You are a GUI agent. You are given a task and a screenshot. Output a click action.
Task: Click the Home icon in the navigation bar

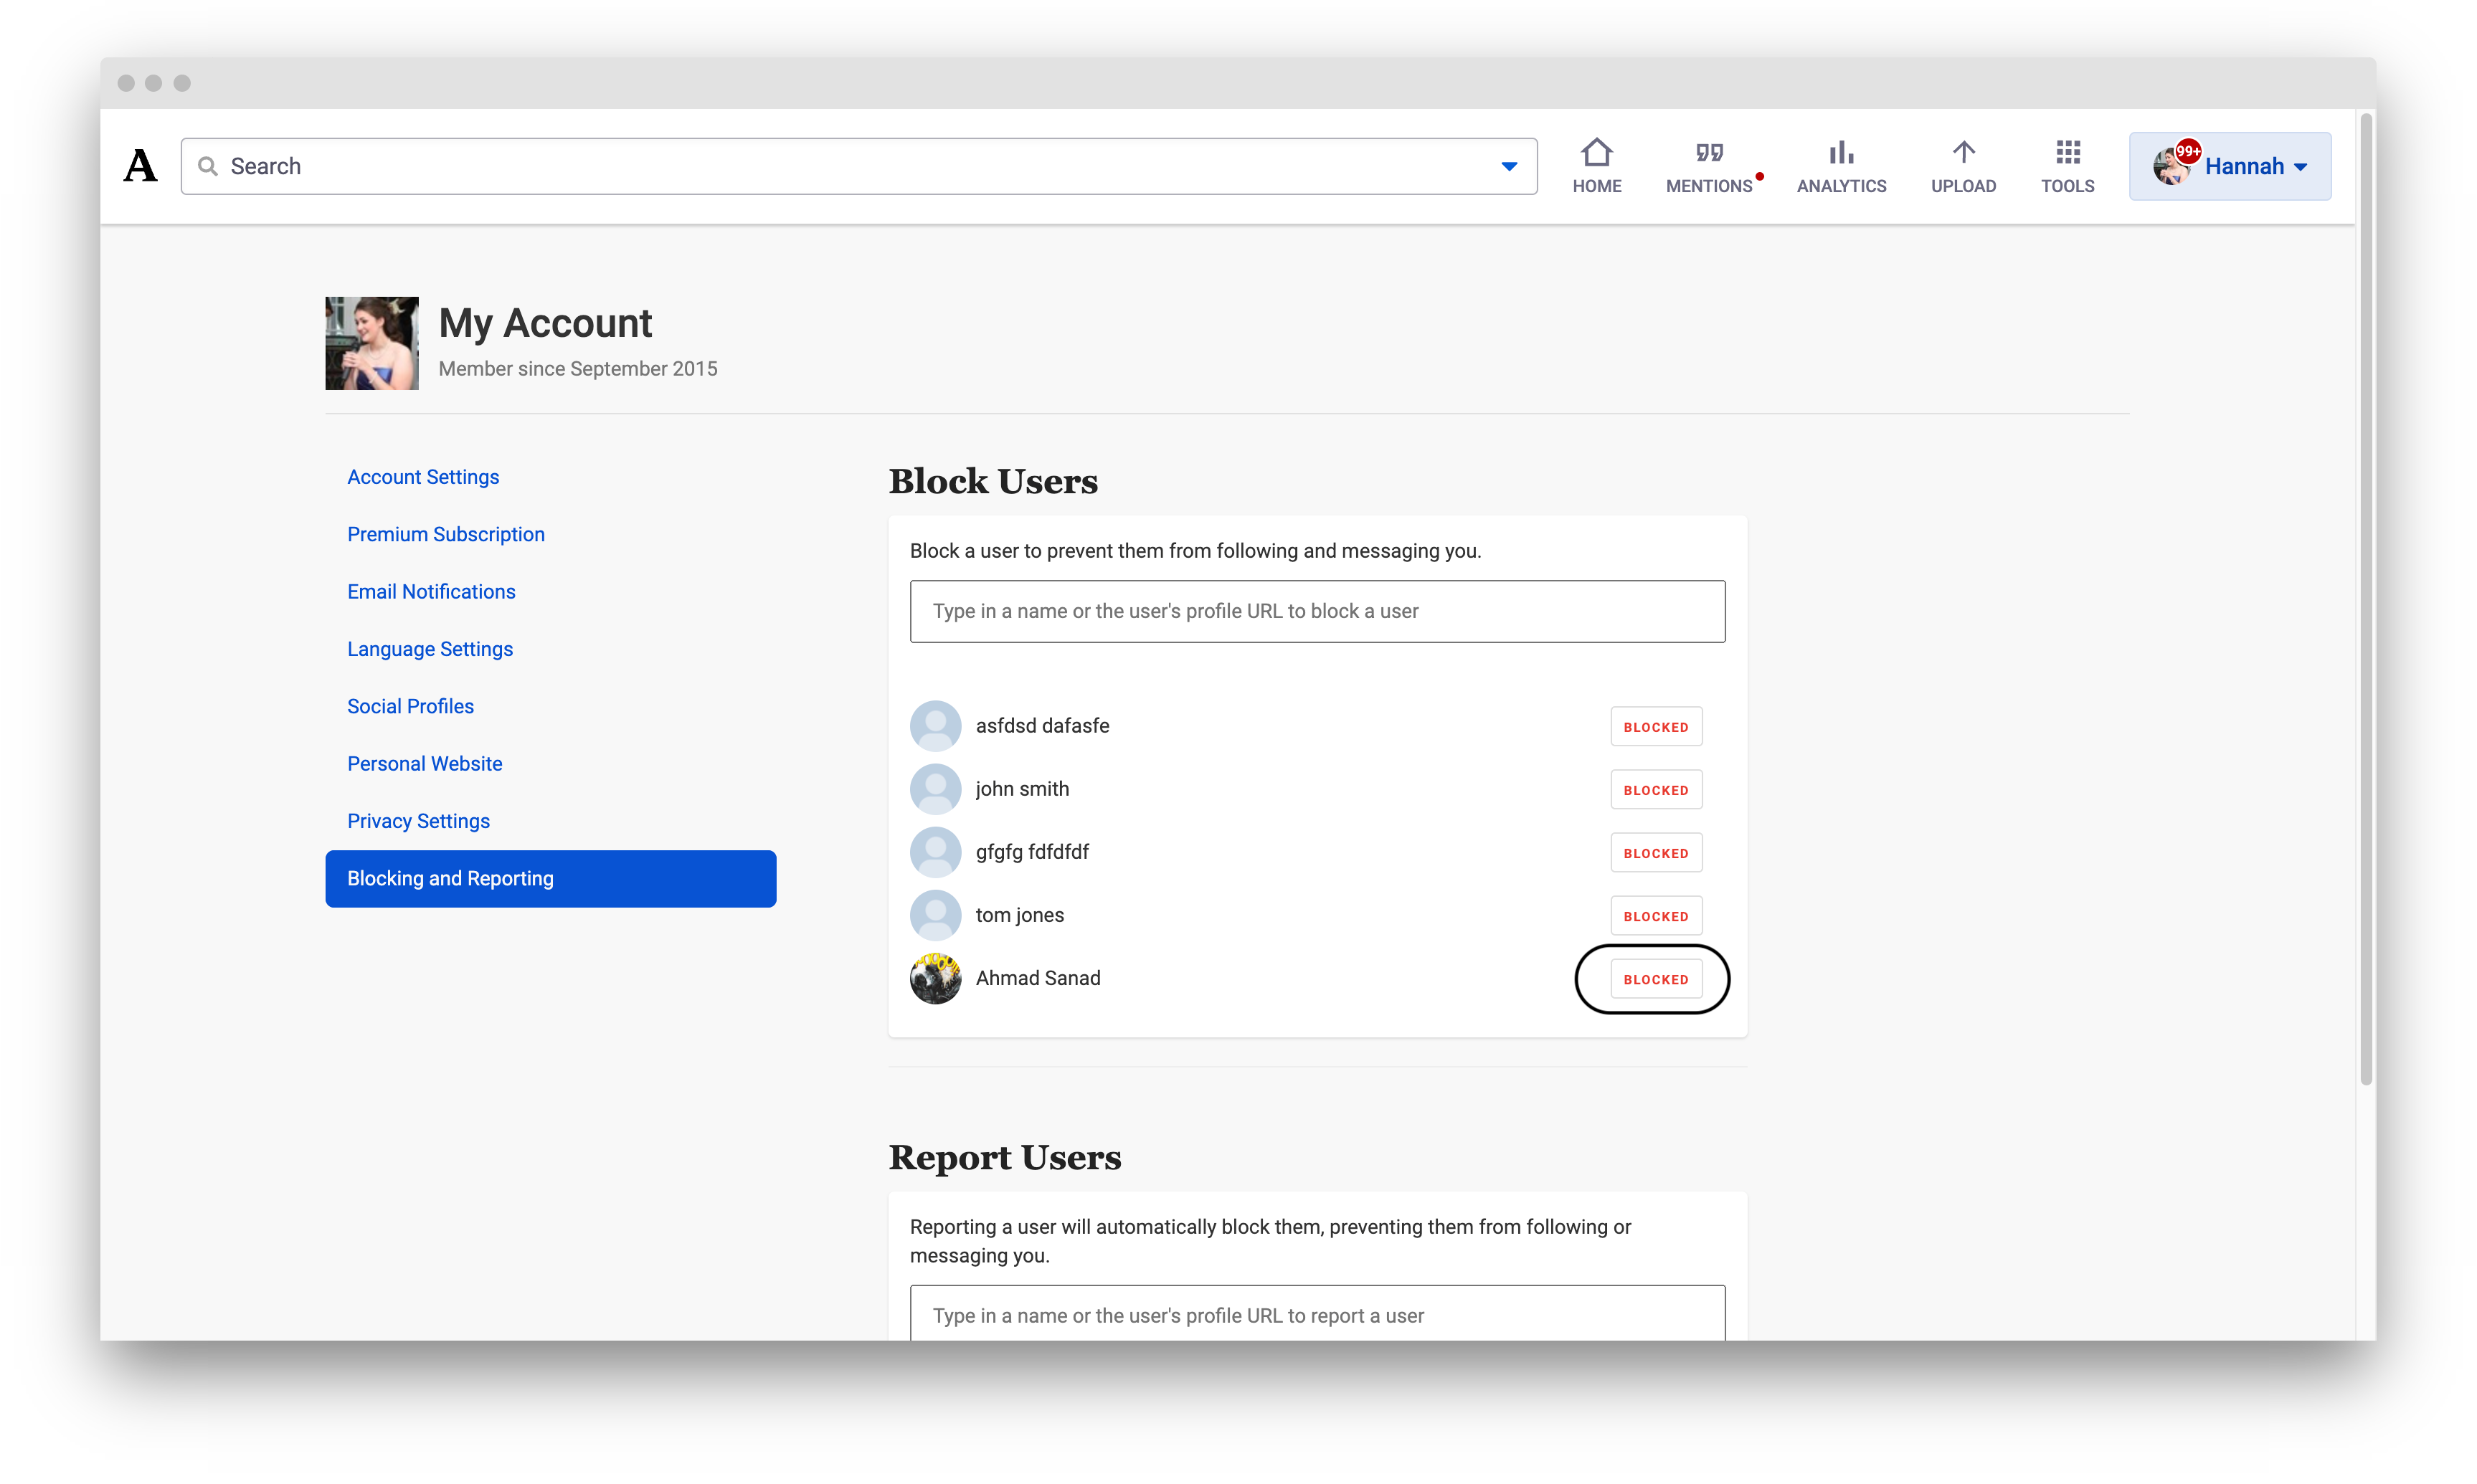coord(1596,165)
